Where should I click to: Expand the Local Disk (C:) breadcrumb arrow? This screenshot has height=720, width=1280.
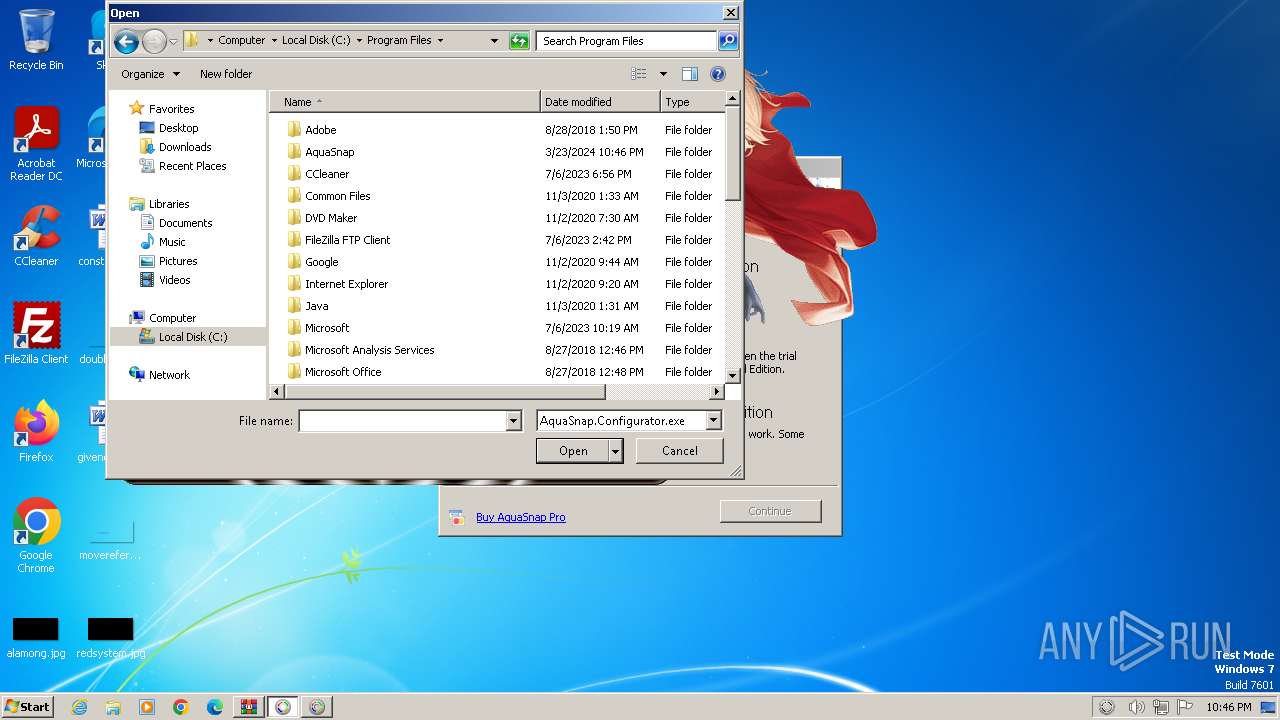tap(359, 41)
